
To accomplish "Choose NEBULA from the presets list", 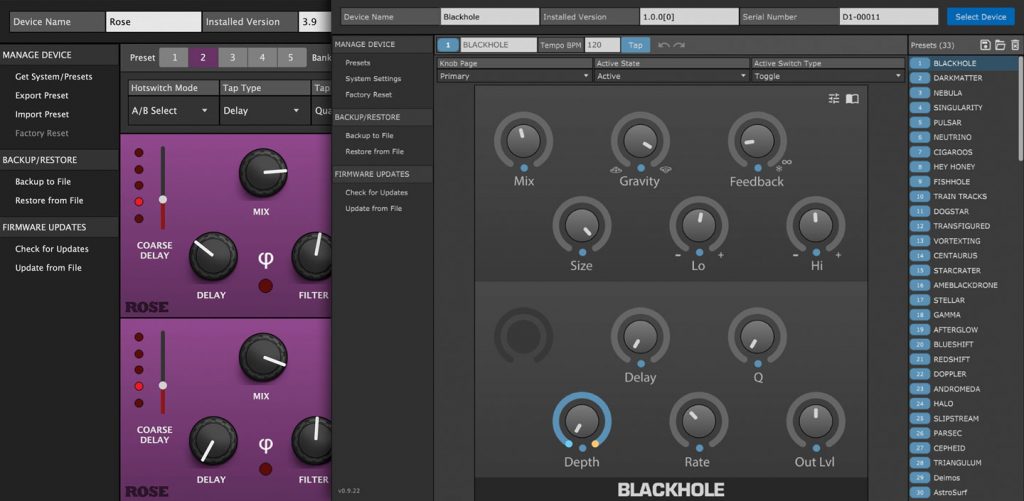I will click(947, 93).
